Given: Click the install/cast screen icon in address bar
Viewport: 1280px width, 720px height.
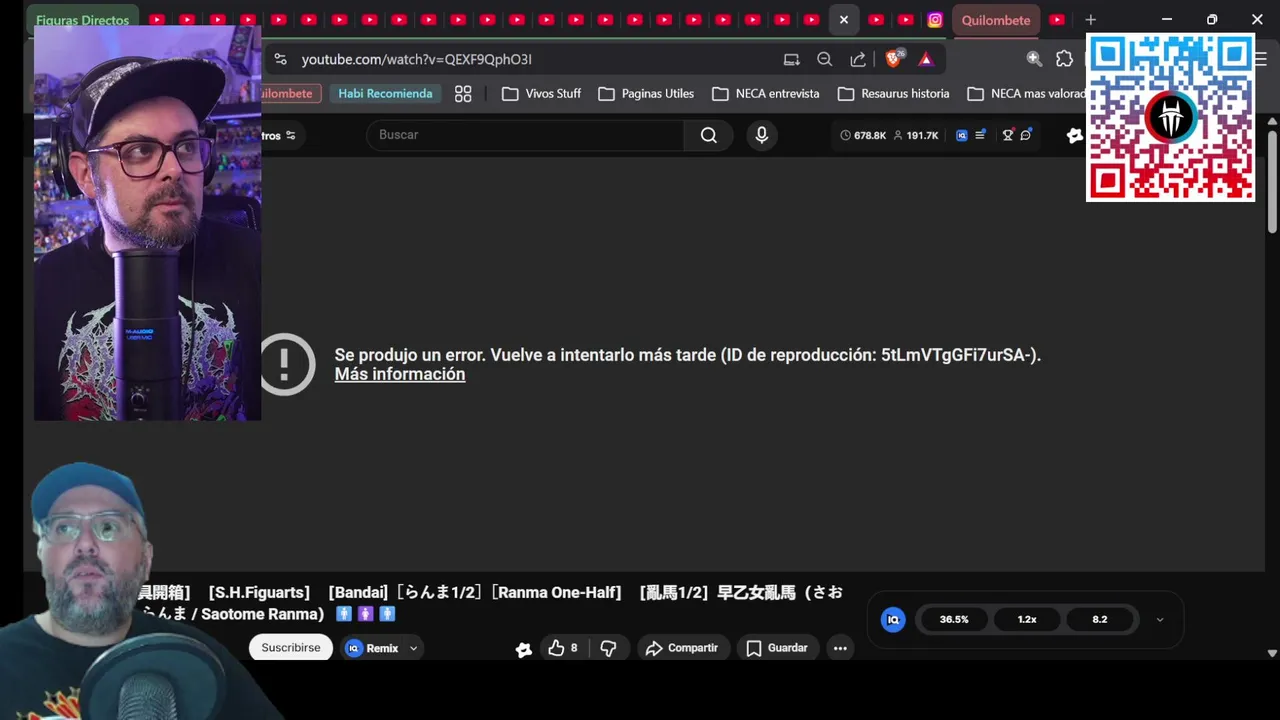Looking at the screenshot, I should pyautogui.click(x=792, y=59).
